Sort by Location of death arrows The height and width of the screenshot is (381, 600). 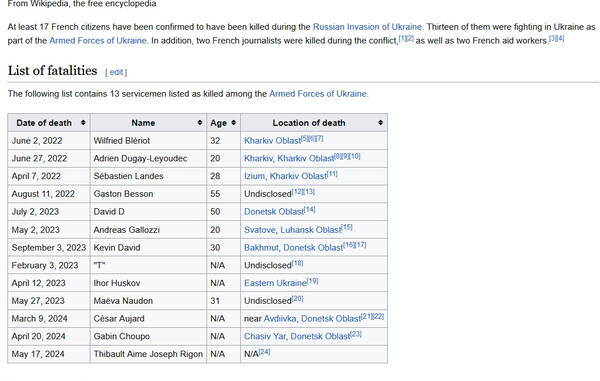point(380,123)
